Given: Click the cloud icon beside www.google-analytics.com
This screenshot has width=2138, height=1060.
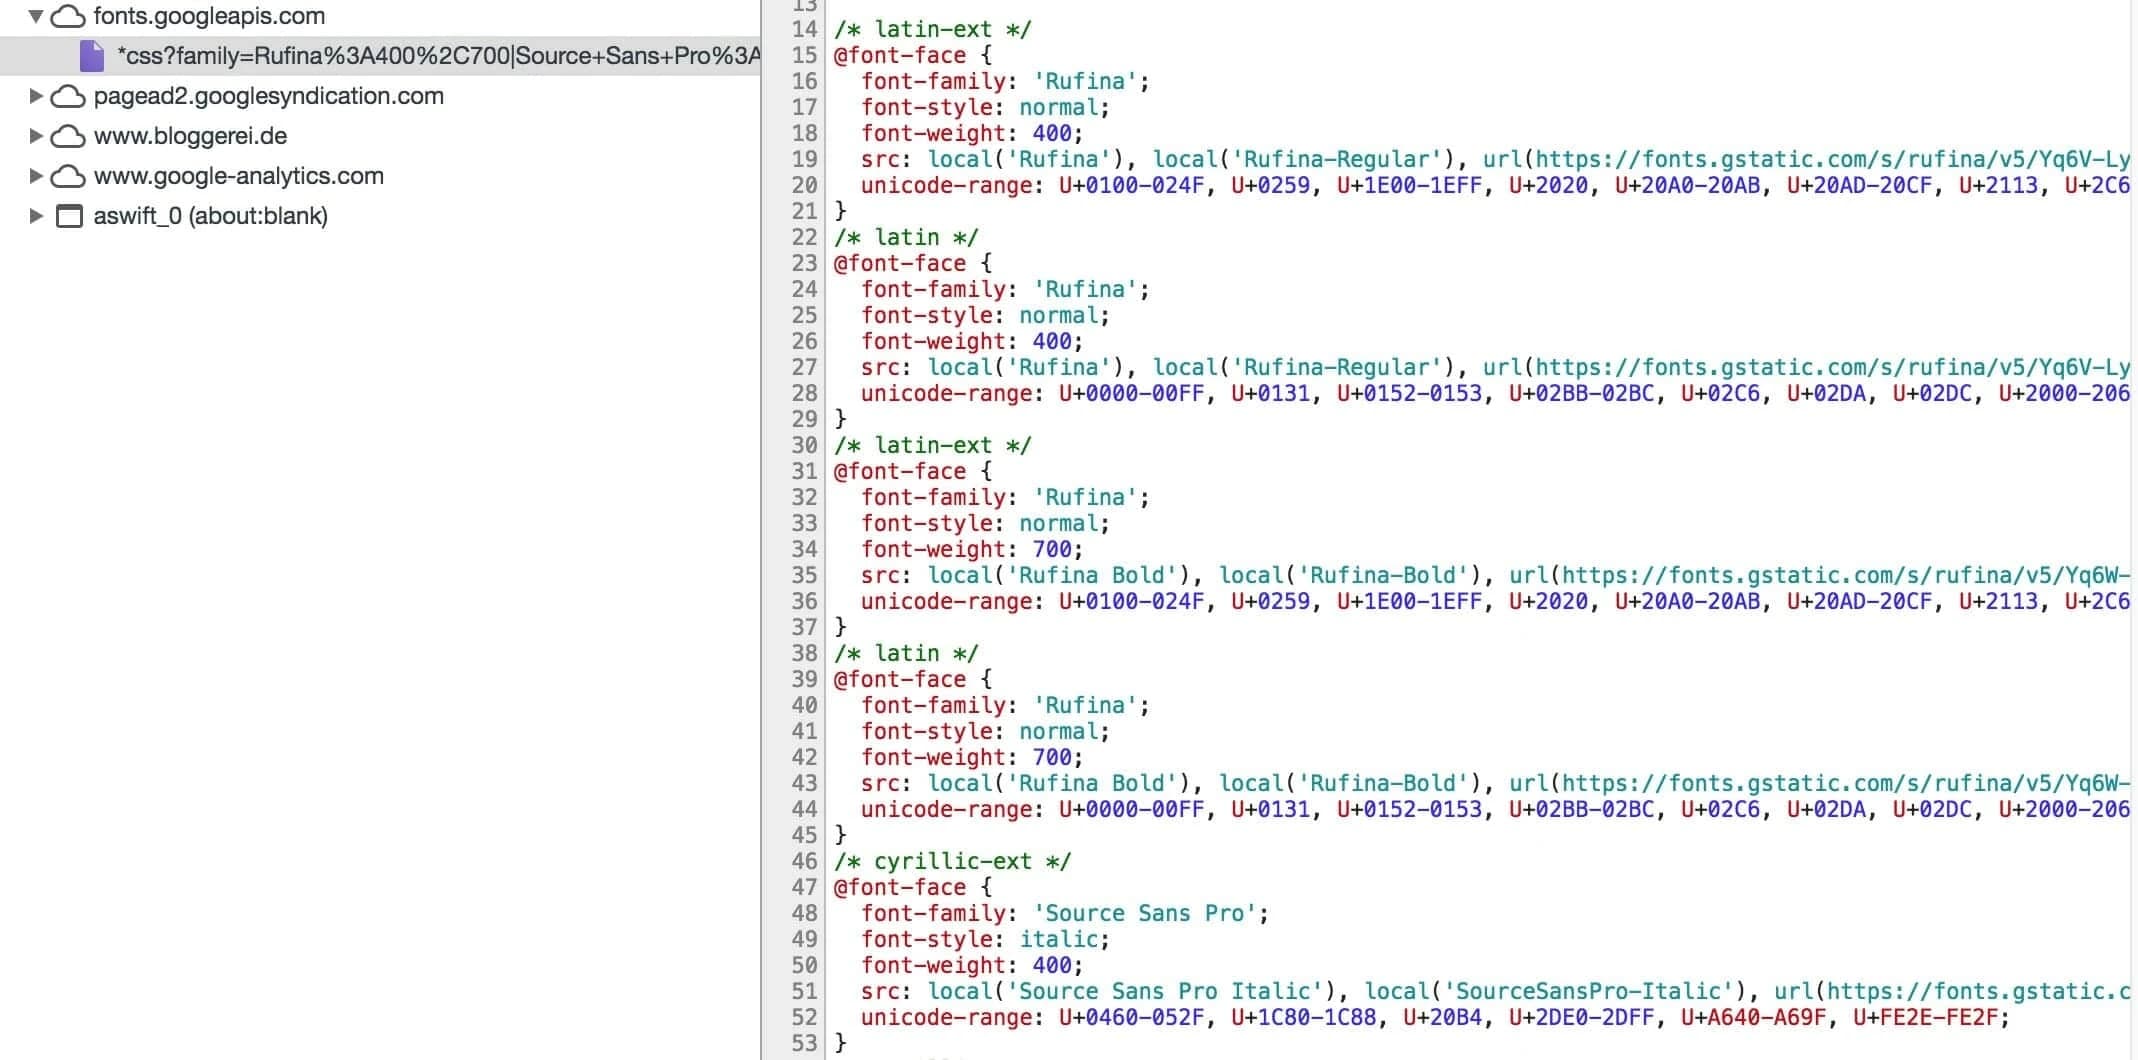Looking at the screenshot, I should (x=68, y=176).
